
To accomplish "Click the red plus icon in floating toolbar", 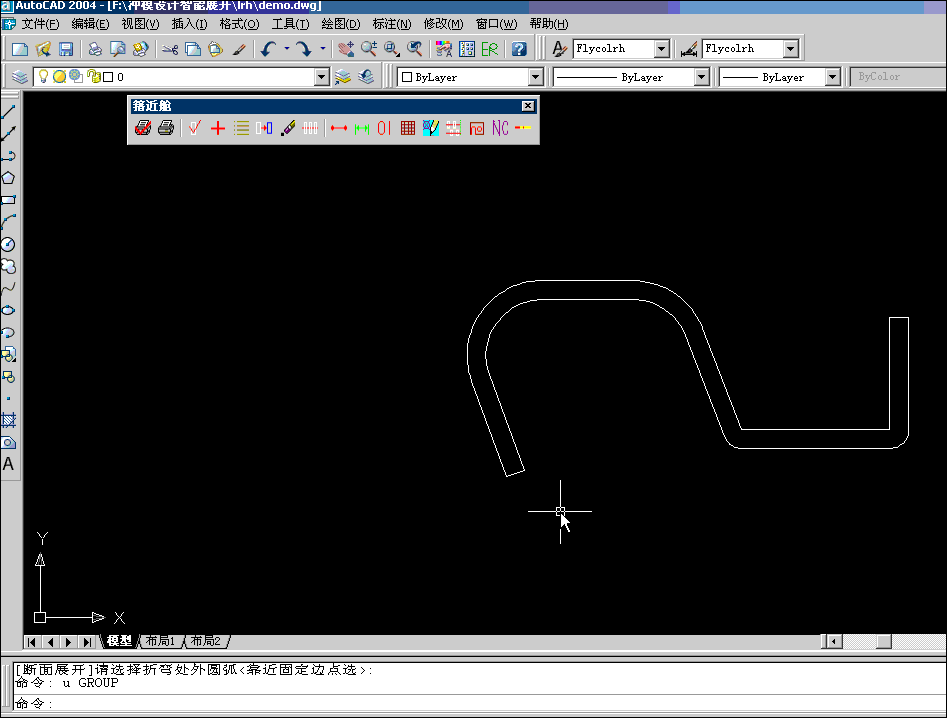I will coord(217,128).
